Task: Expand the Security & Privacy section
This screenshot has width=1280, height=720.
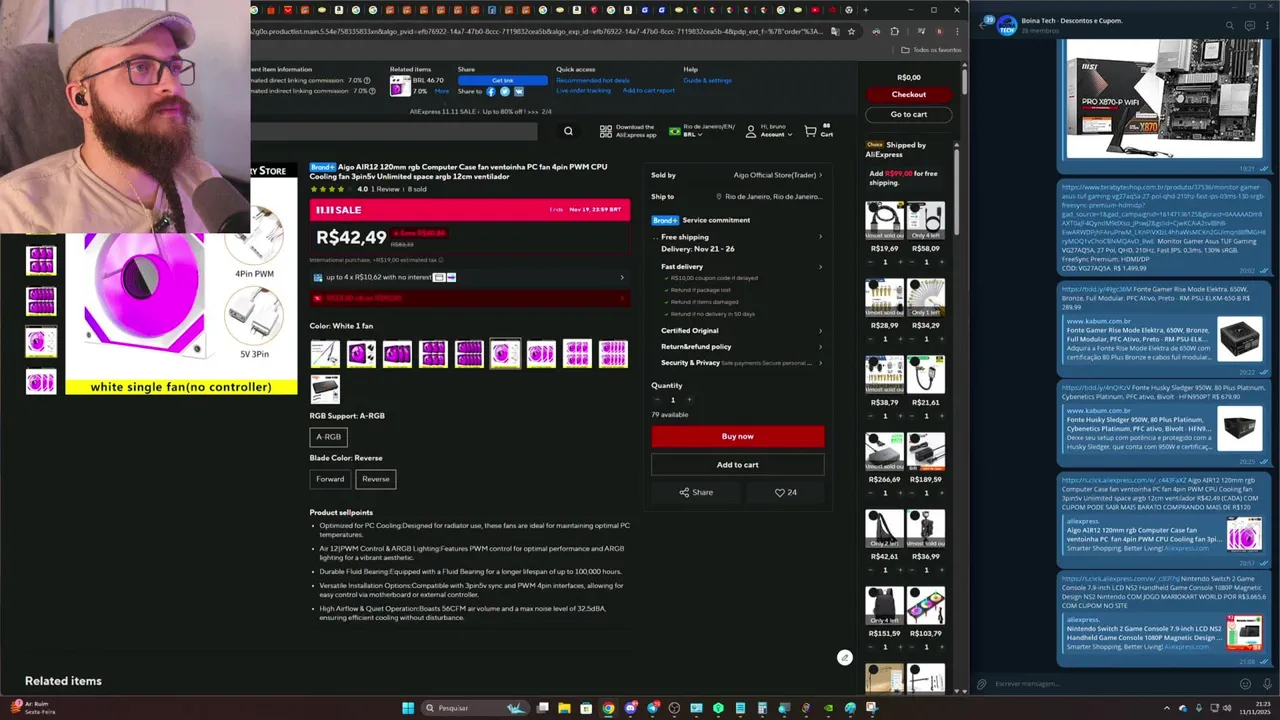Action: coord(741,363)
